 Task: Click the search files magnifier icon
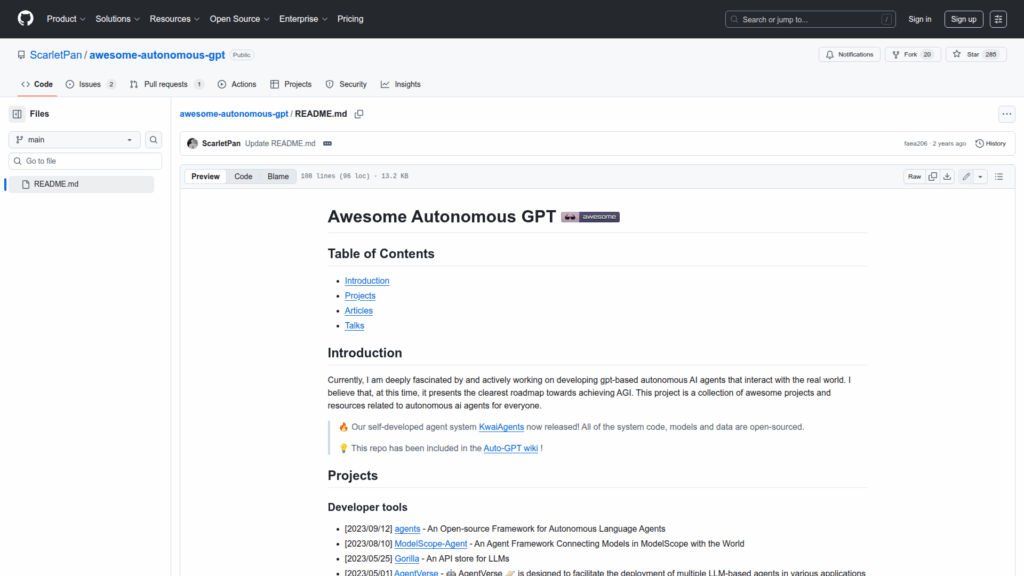click(x=154, y=140)
